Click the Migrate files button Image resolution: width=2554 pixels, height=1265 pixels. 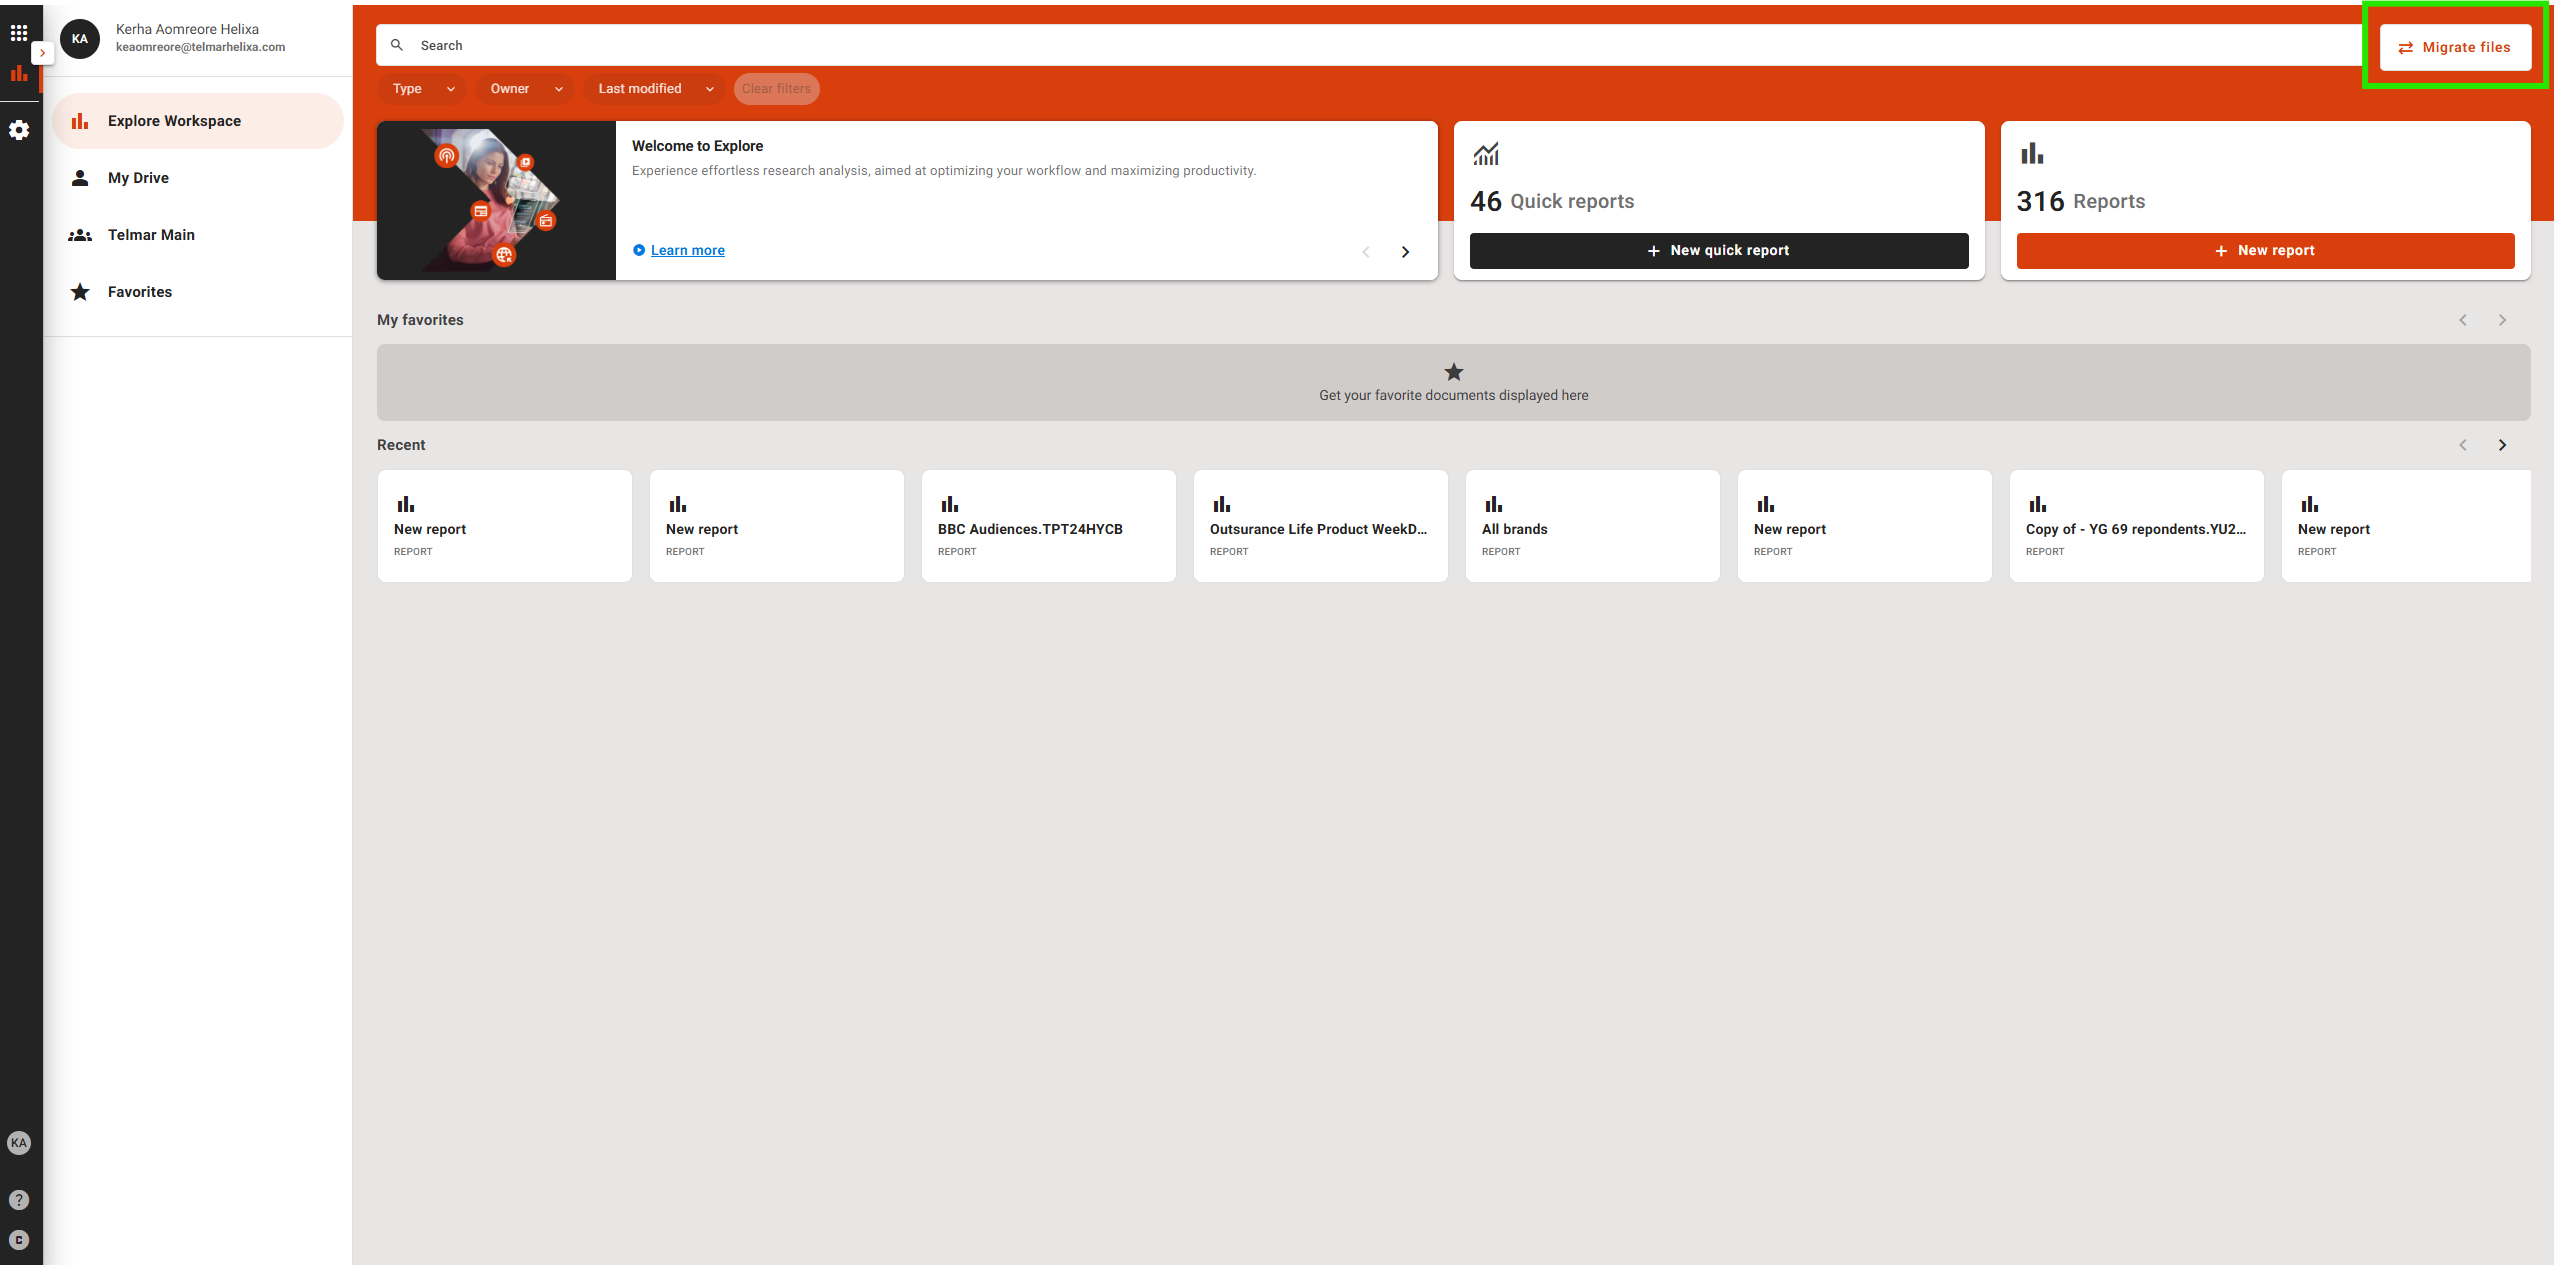pyautogui.click(x=2455, y=48)
